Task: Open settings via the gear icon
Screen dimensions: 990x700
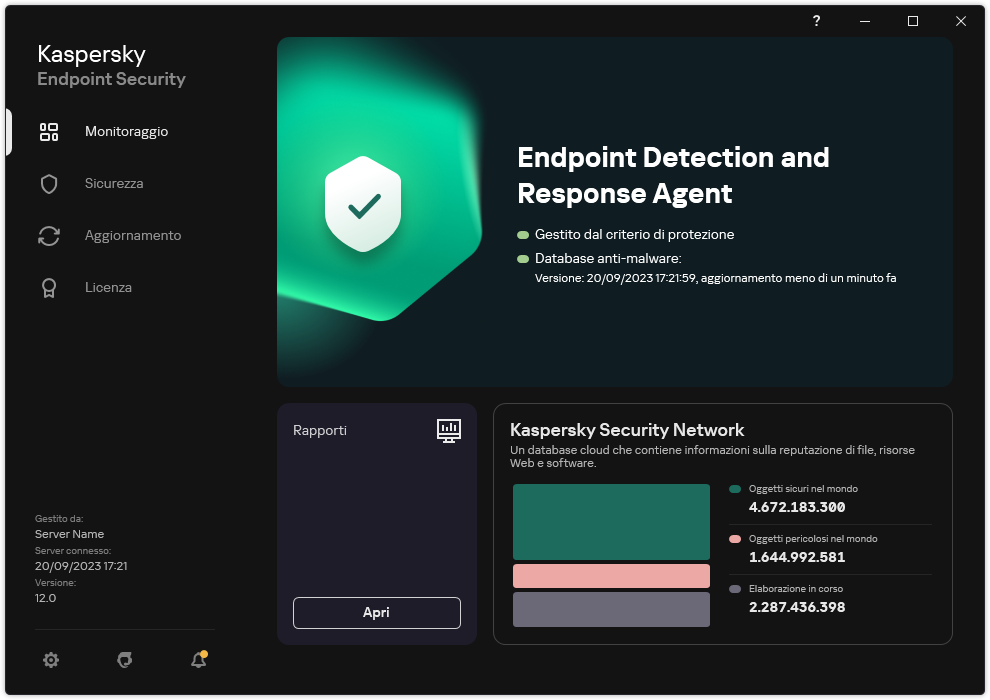Action: coord(51,660)
